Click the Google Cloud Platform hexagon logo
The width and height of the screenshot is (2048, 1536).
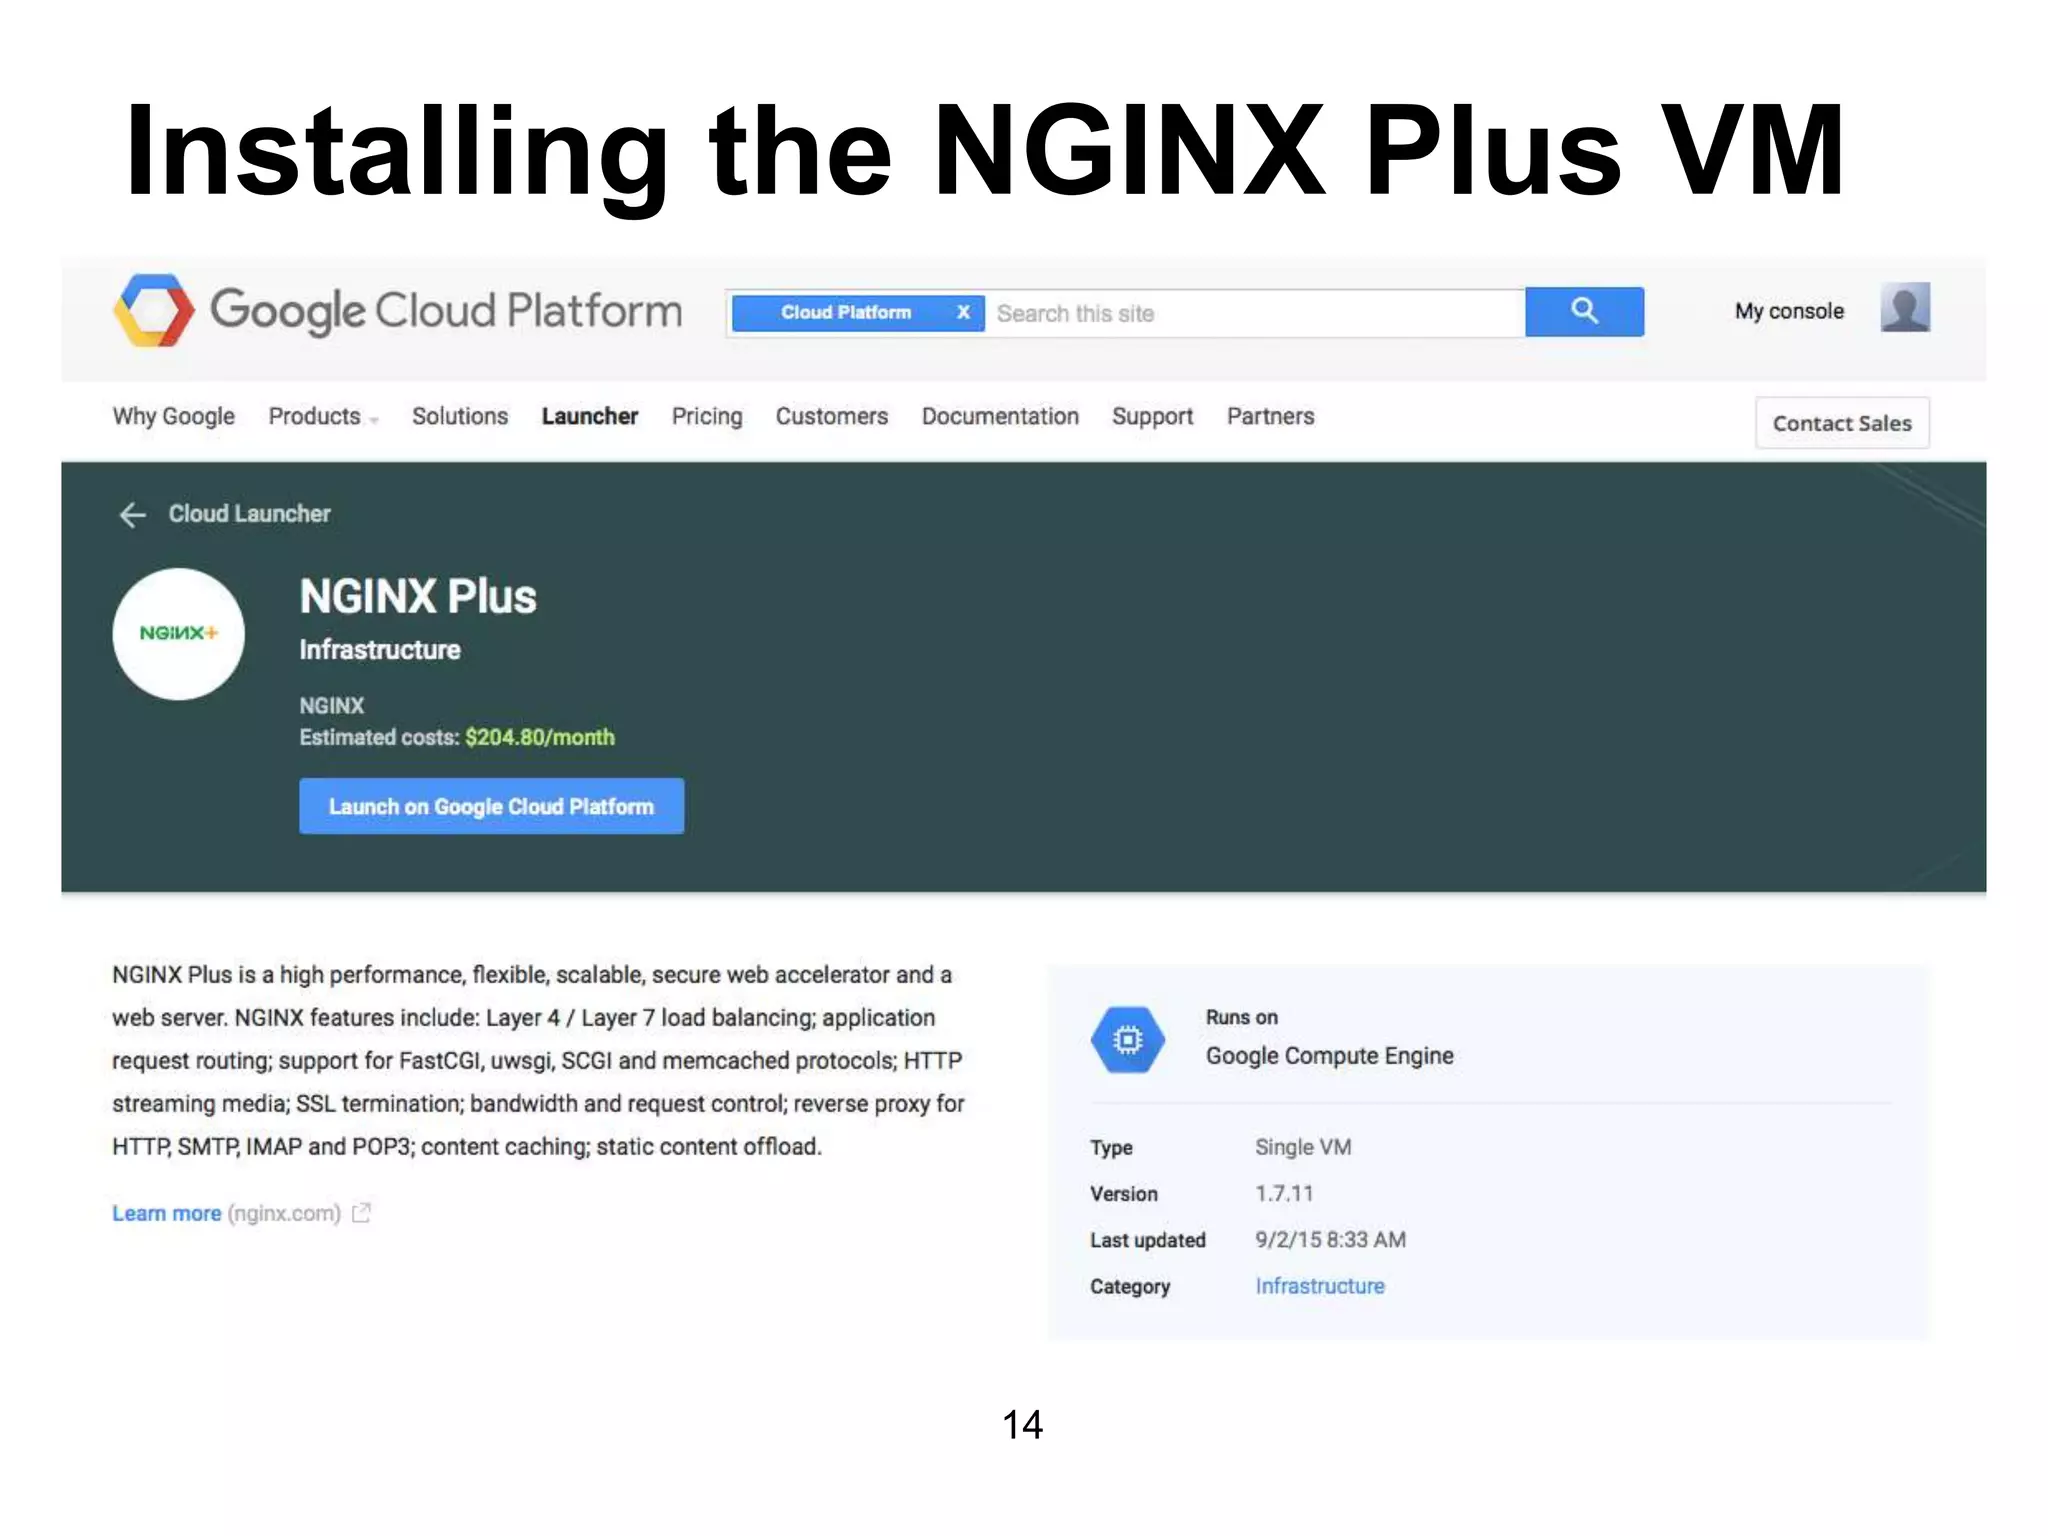pos(153,311)
